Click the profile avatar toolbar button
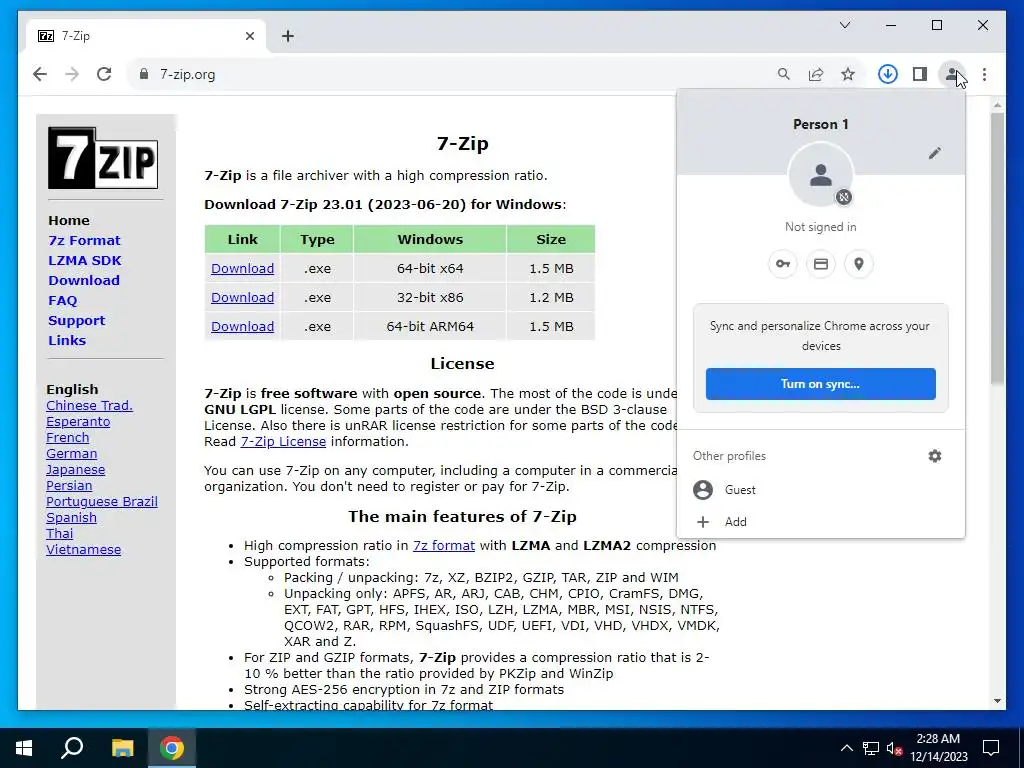Viewport: 1024px width, 768px height. click(952, 74)
